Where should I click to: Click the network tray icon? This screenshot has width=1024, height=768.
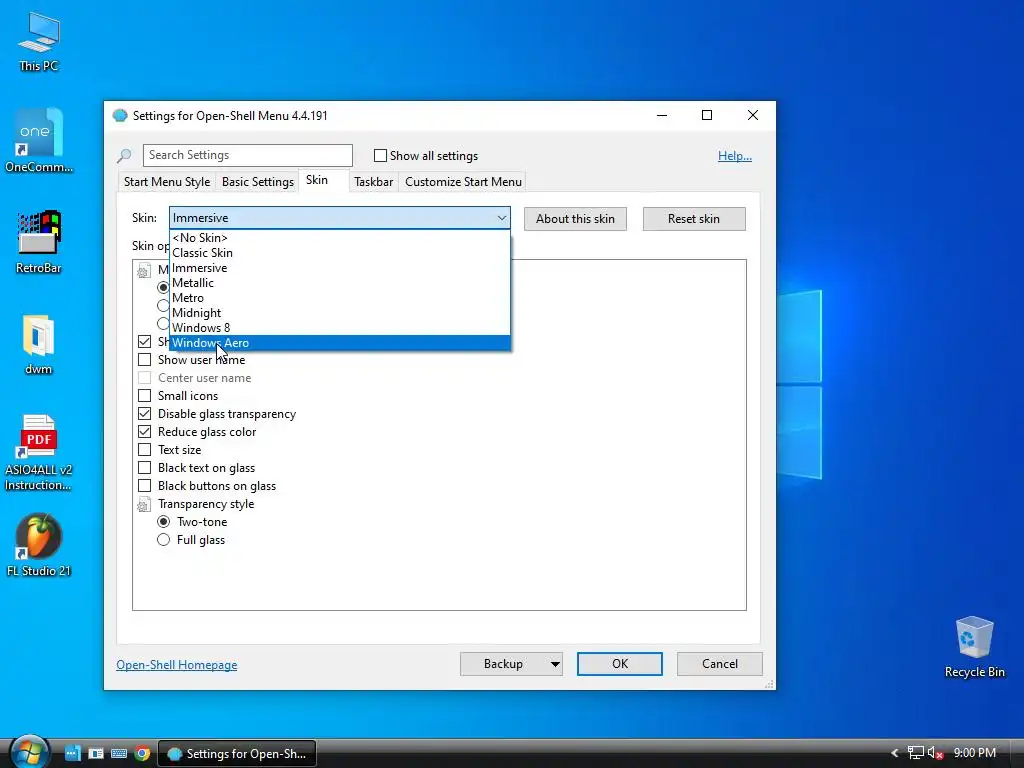click(x=916, y=753)
